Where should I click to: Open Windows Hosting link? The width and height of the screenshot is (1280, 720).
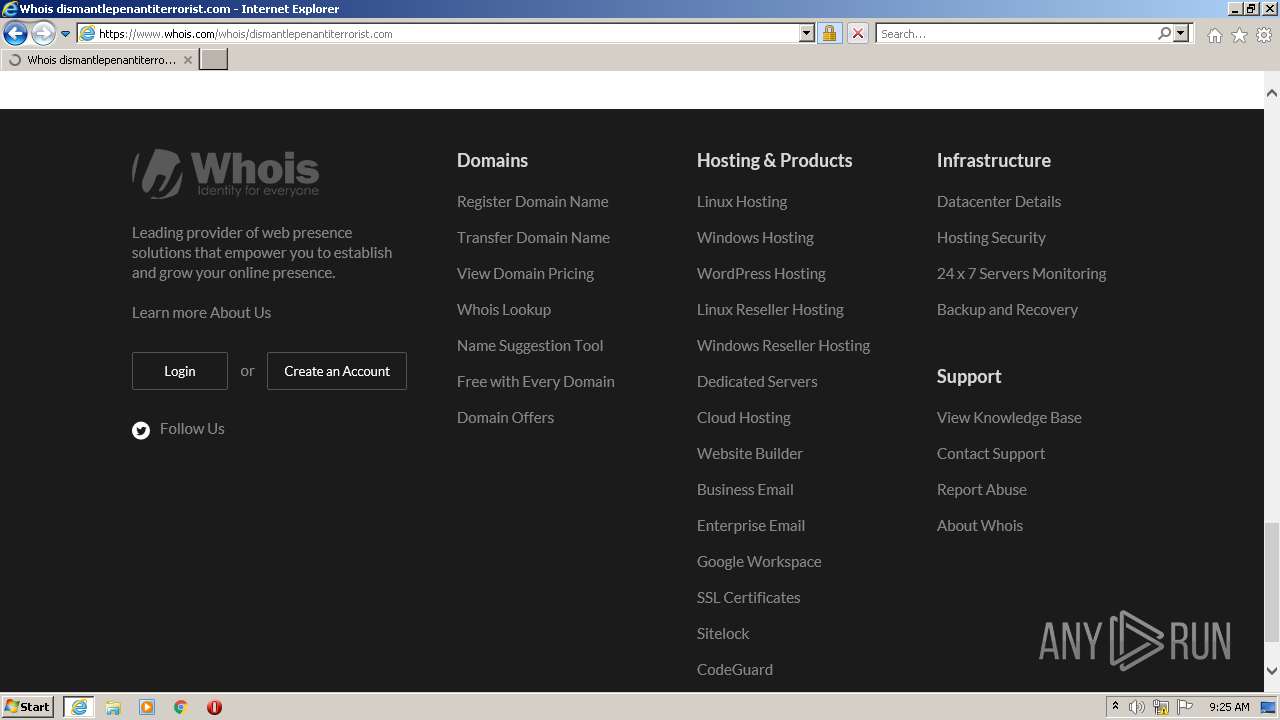click(x=755, y=237)
